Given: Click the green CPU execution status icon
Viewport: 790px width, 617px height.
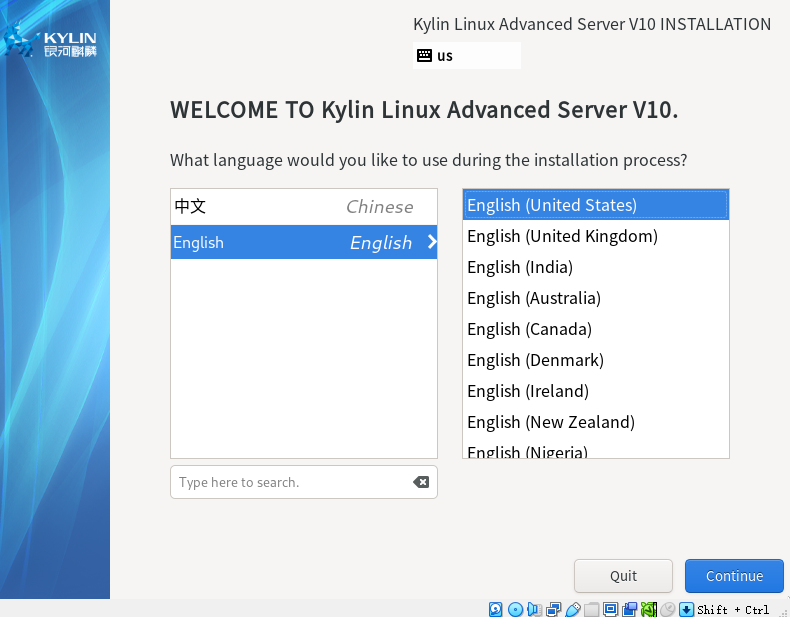Looking at the screenshot, I should (x=648, y=609).
